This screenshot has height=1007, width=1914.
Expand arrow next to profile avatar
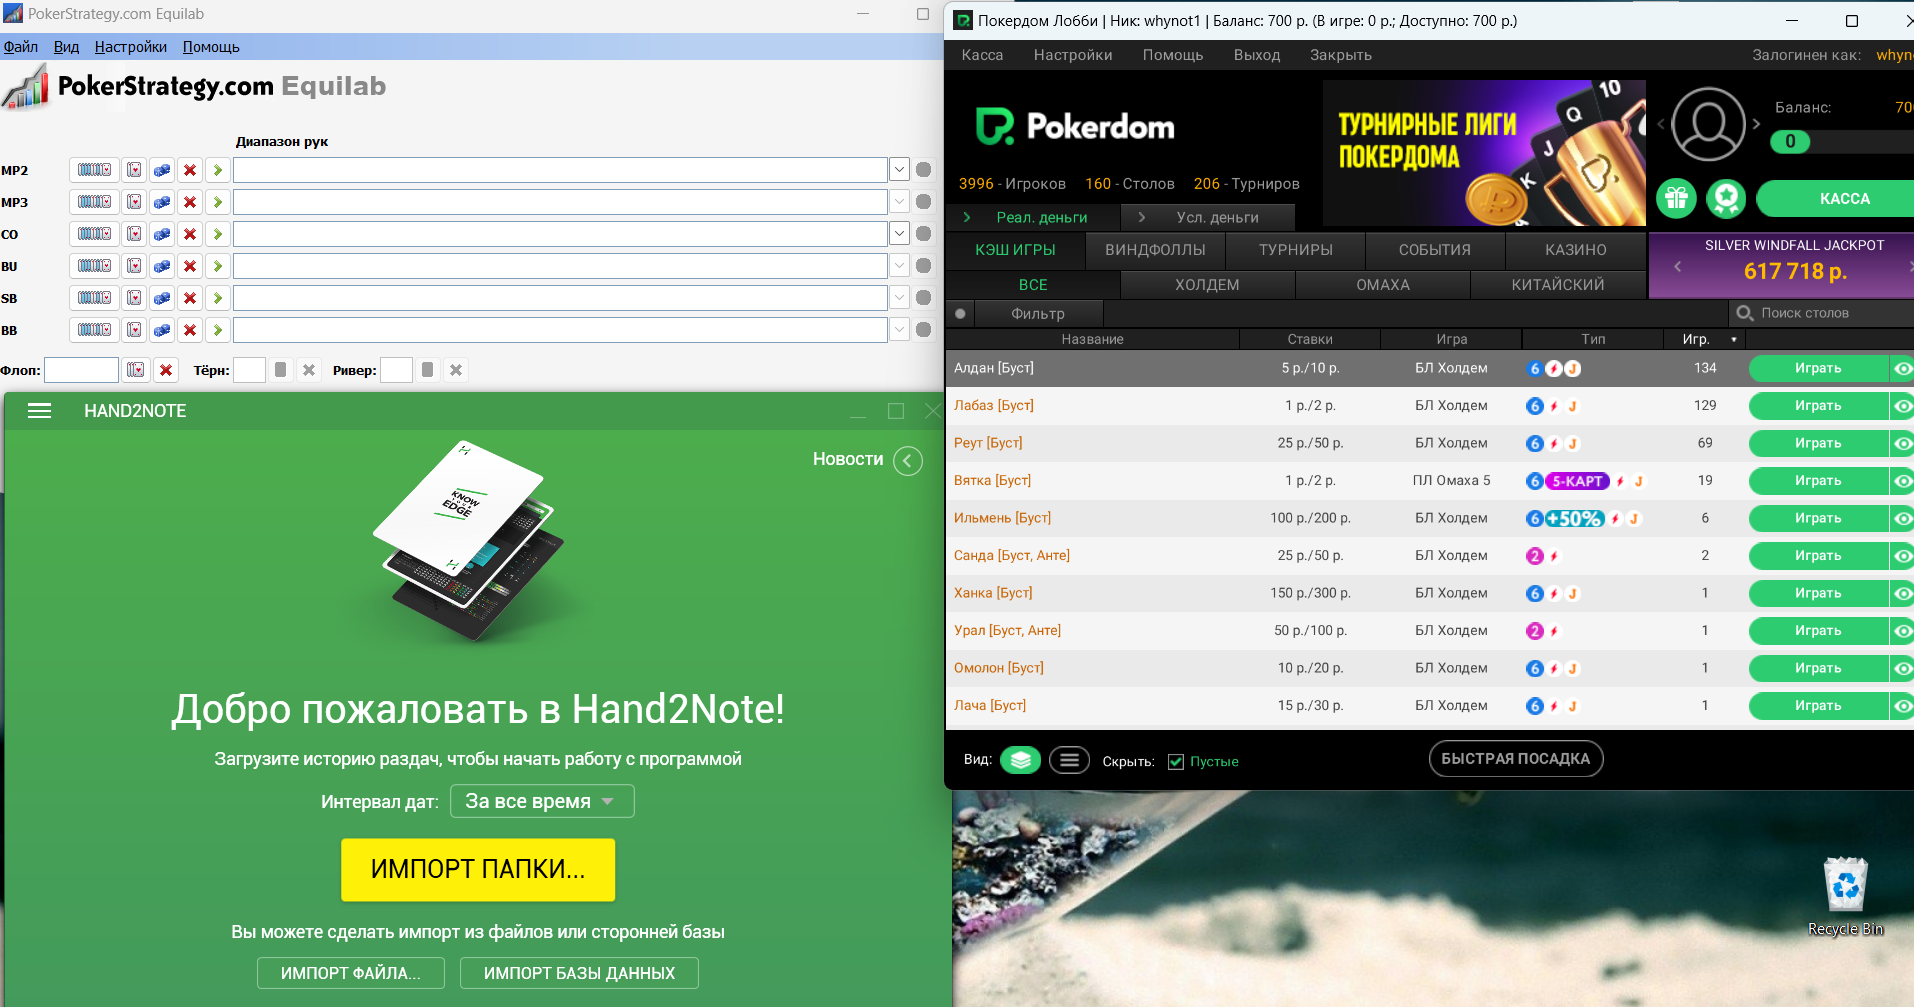point(1756,124)
